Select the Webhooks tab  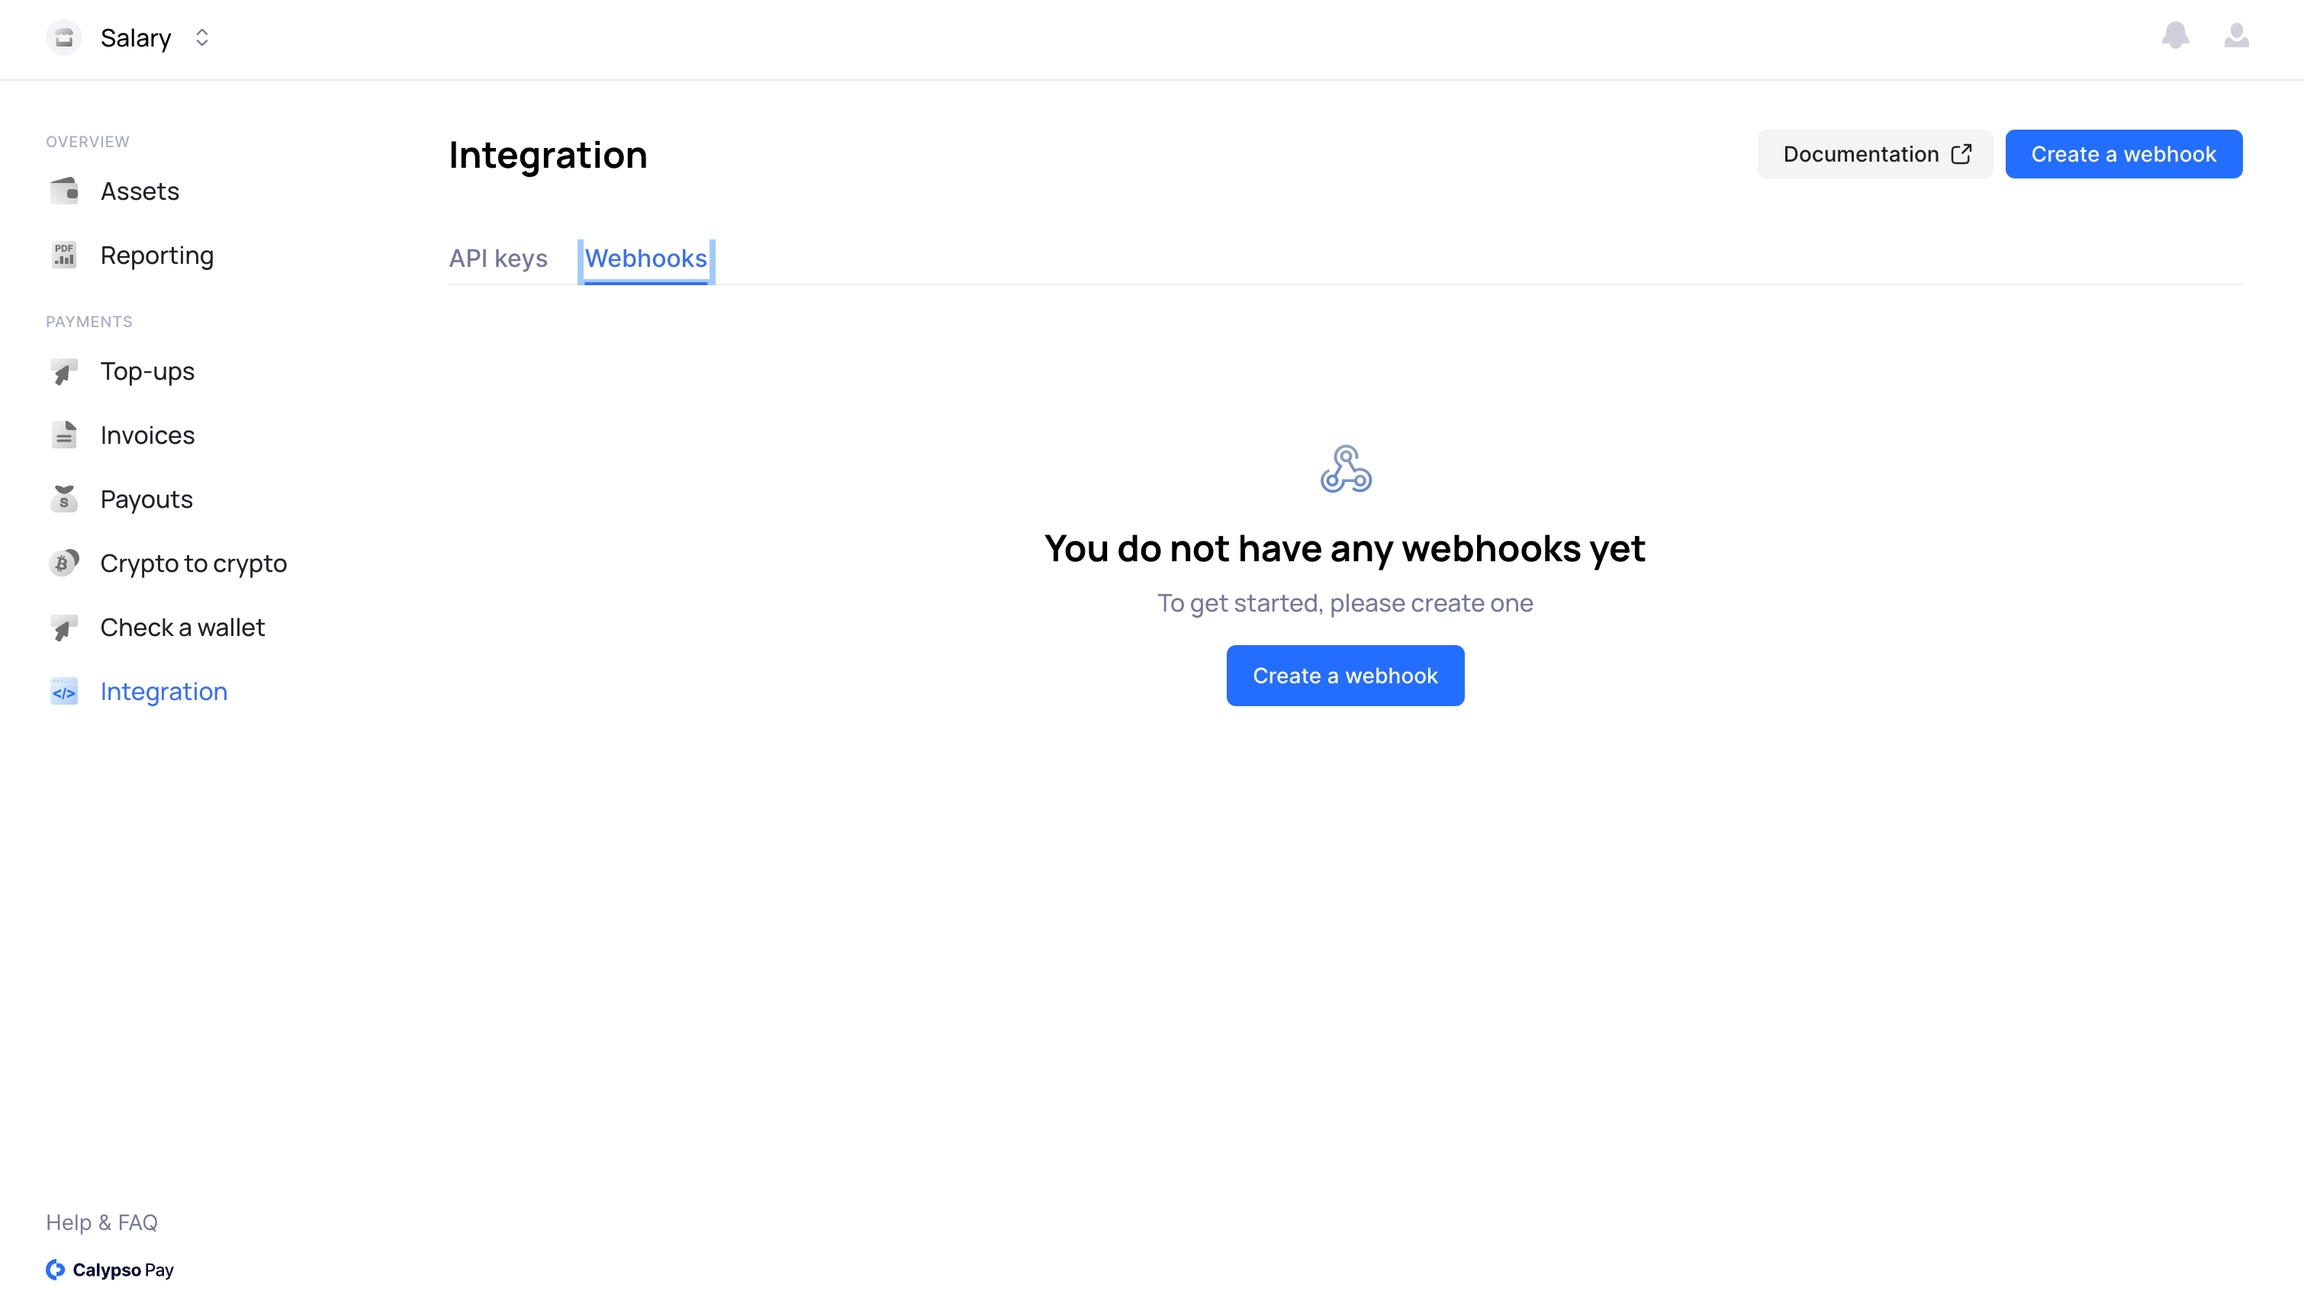[646, 259]
